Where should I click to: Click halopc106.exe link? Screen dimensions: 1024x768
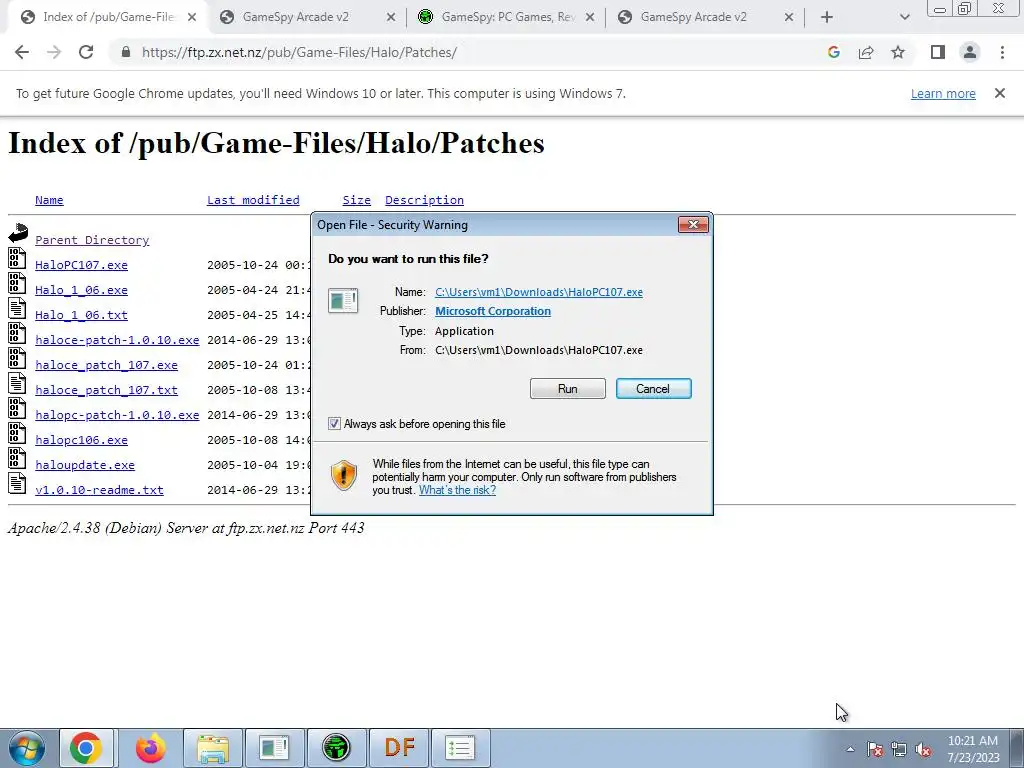[82, 440]
